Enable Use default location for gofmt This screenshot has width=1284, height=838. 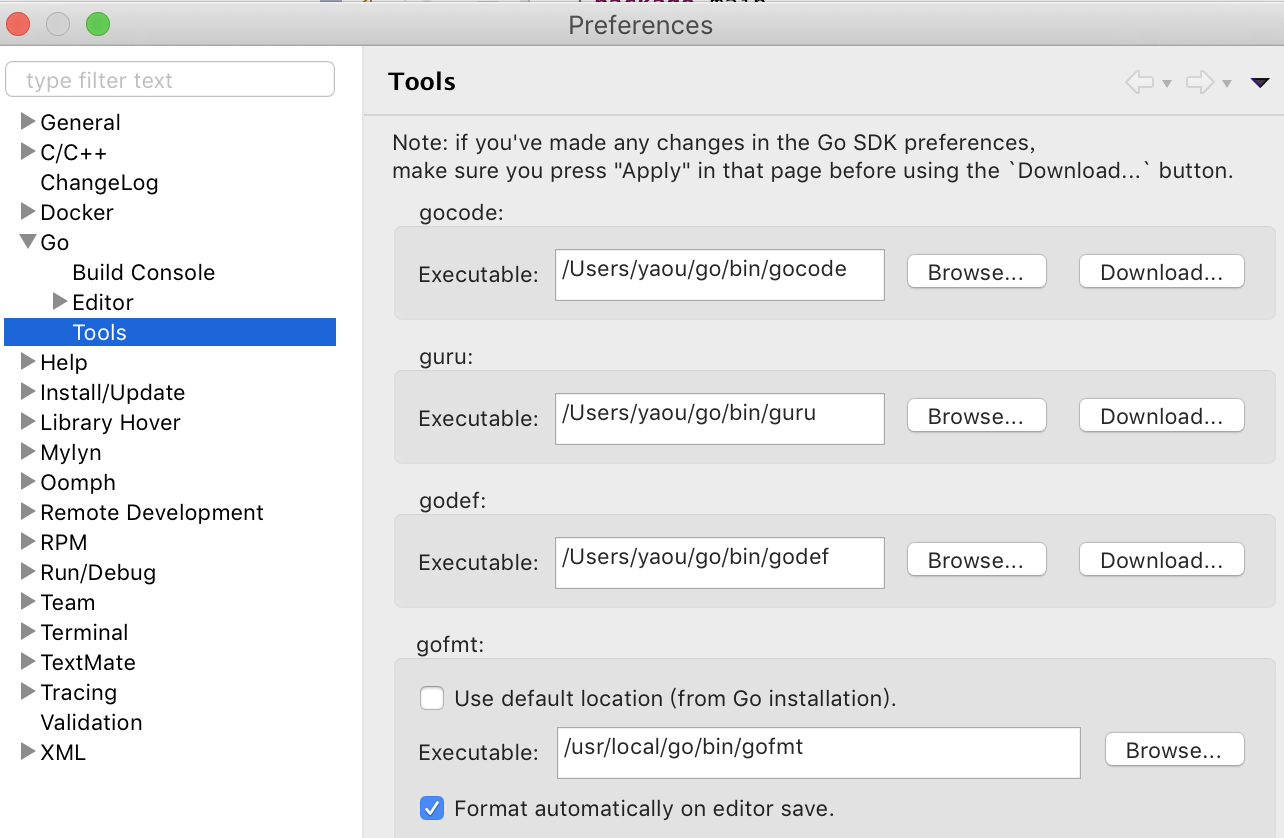point(432,698)
